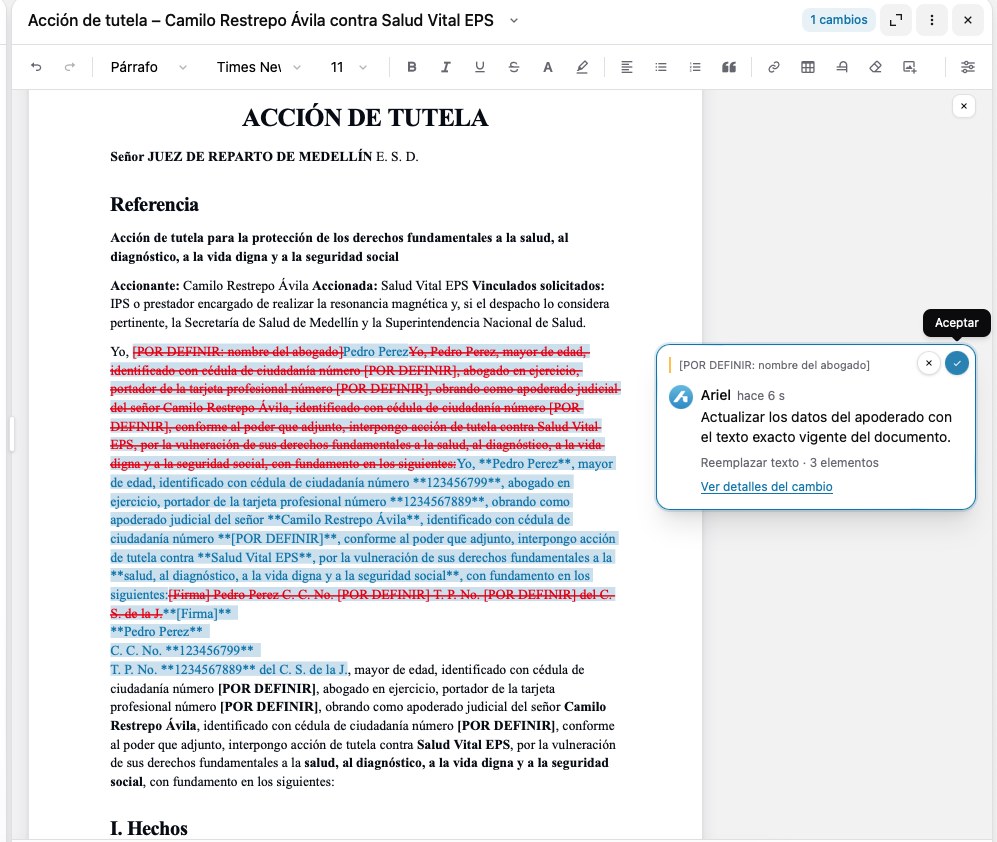This screenshot has height=842, width=997.
Task: Insert an image
Action: coord(910,67)
